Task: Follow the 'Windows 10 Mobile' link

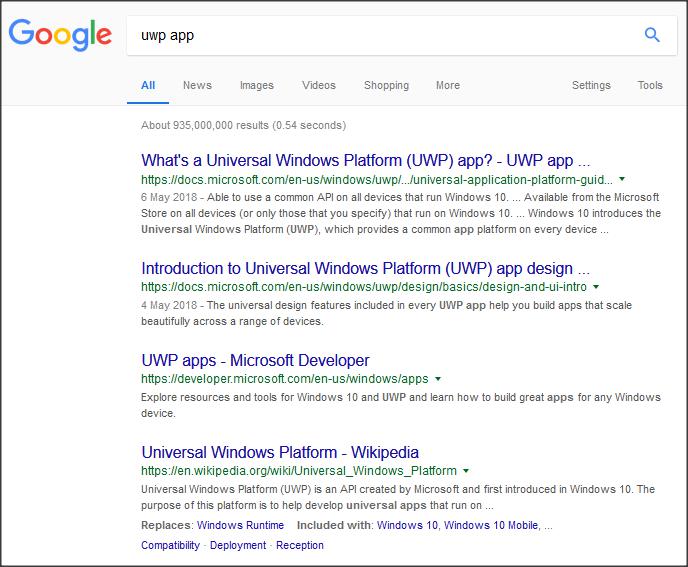Action: (491, 525)
